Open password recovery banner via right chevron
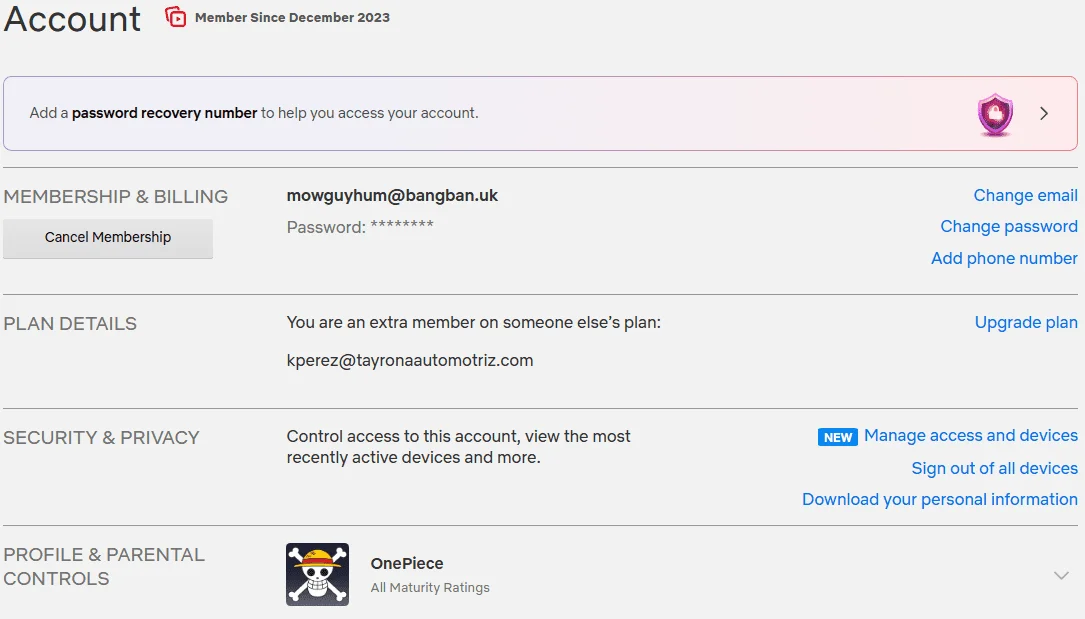 [x=1044, y=113]
